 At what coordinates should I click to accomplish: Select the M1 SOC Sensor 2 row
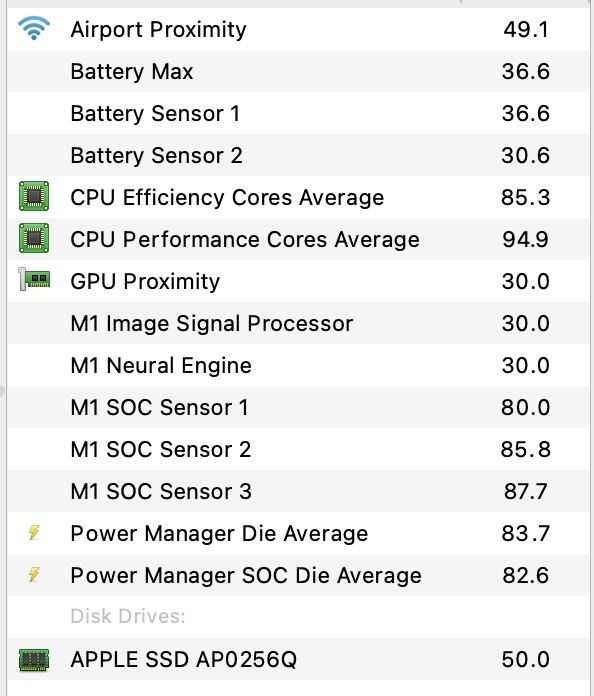298,449
